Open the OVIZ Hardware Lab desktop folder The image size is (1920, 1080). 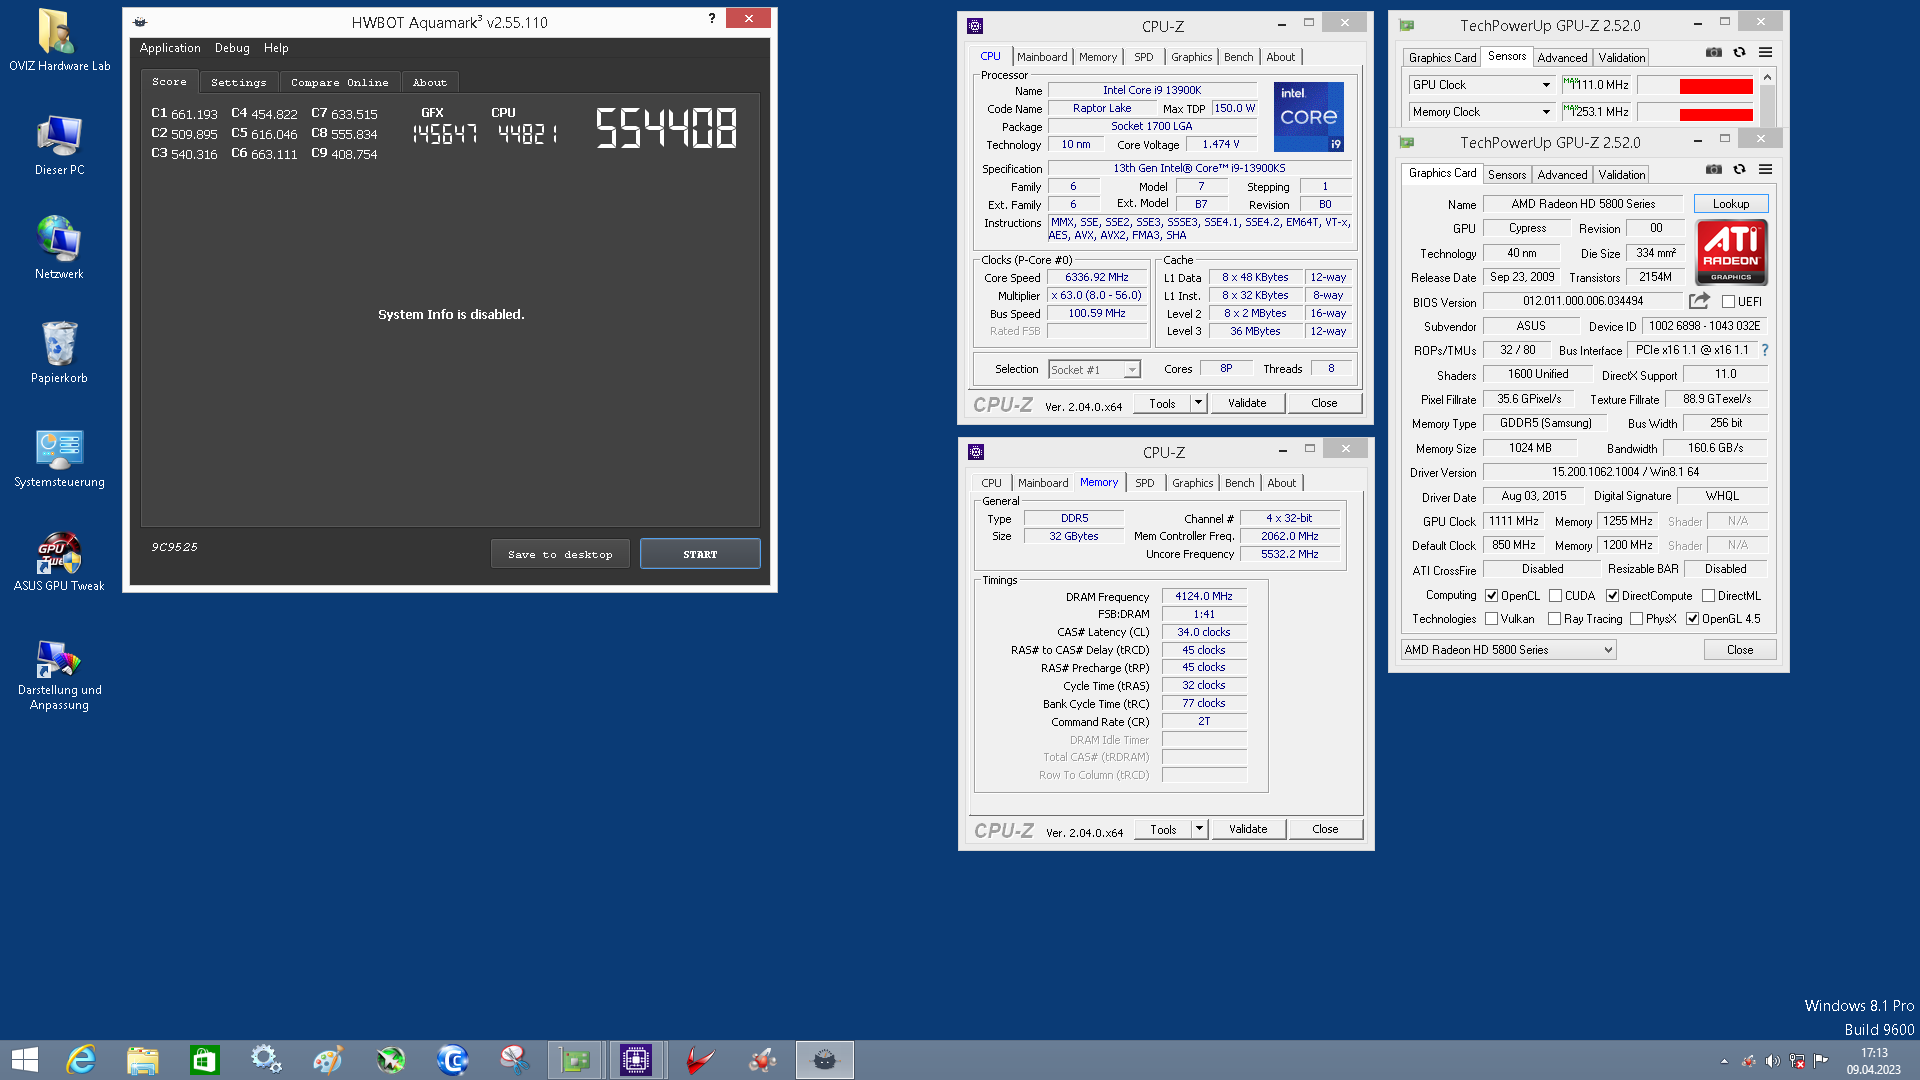click(59, 40)
